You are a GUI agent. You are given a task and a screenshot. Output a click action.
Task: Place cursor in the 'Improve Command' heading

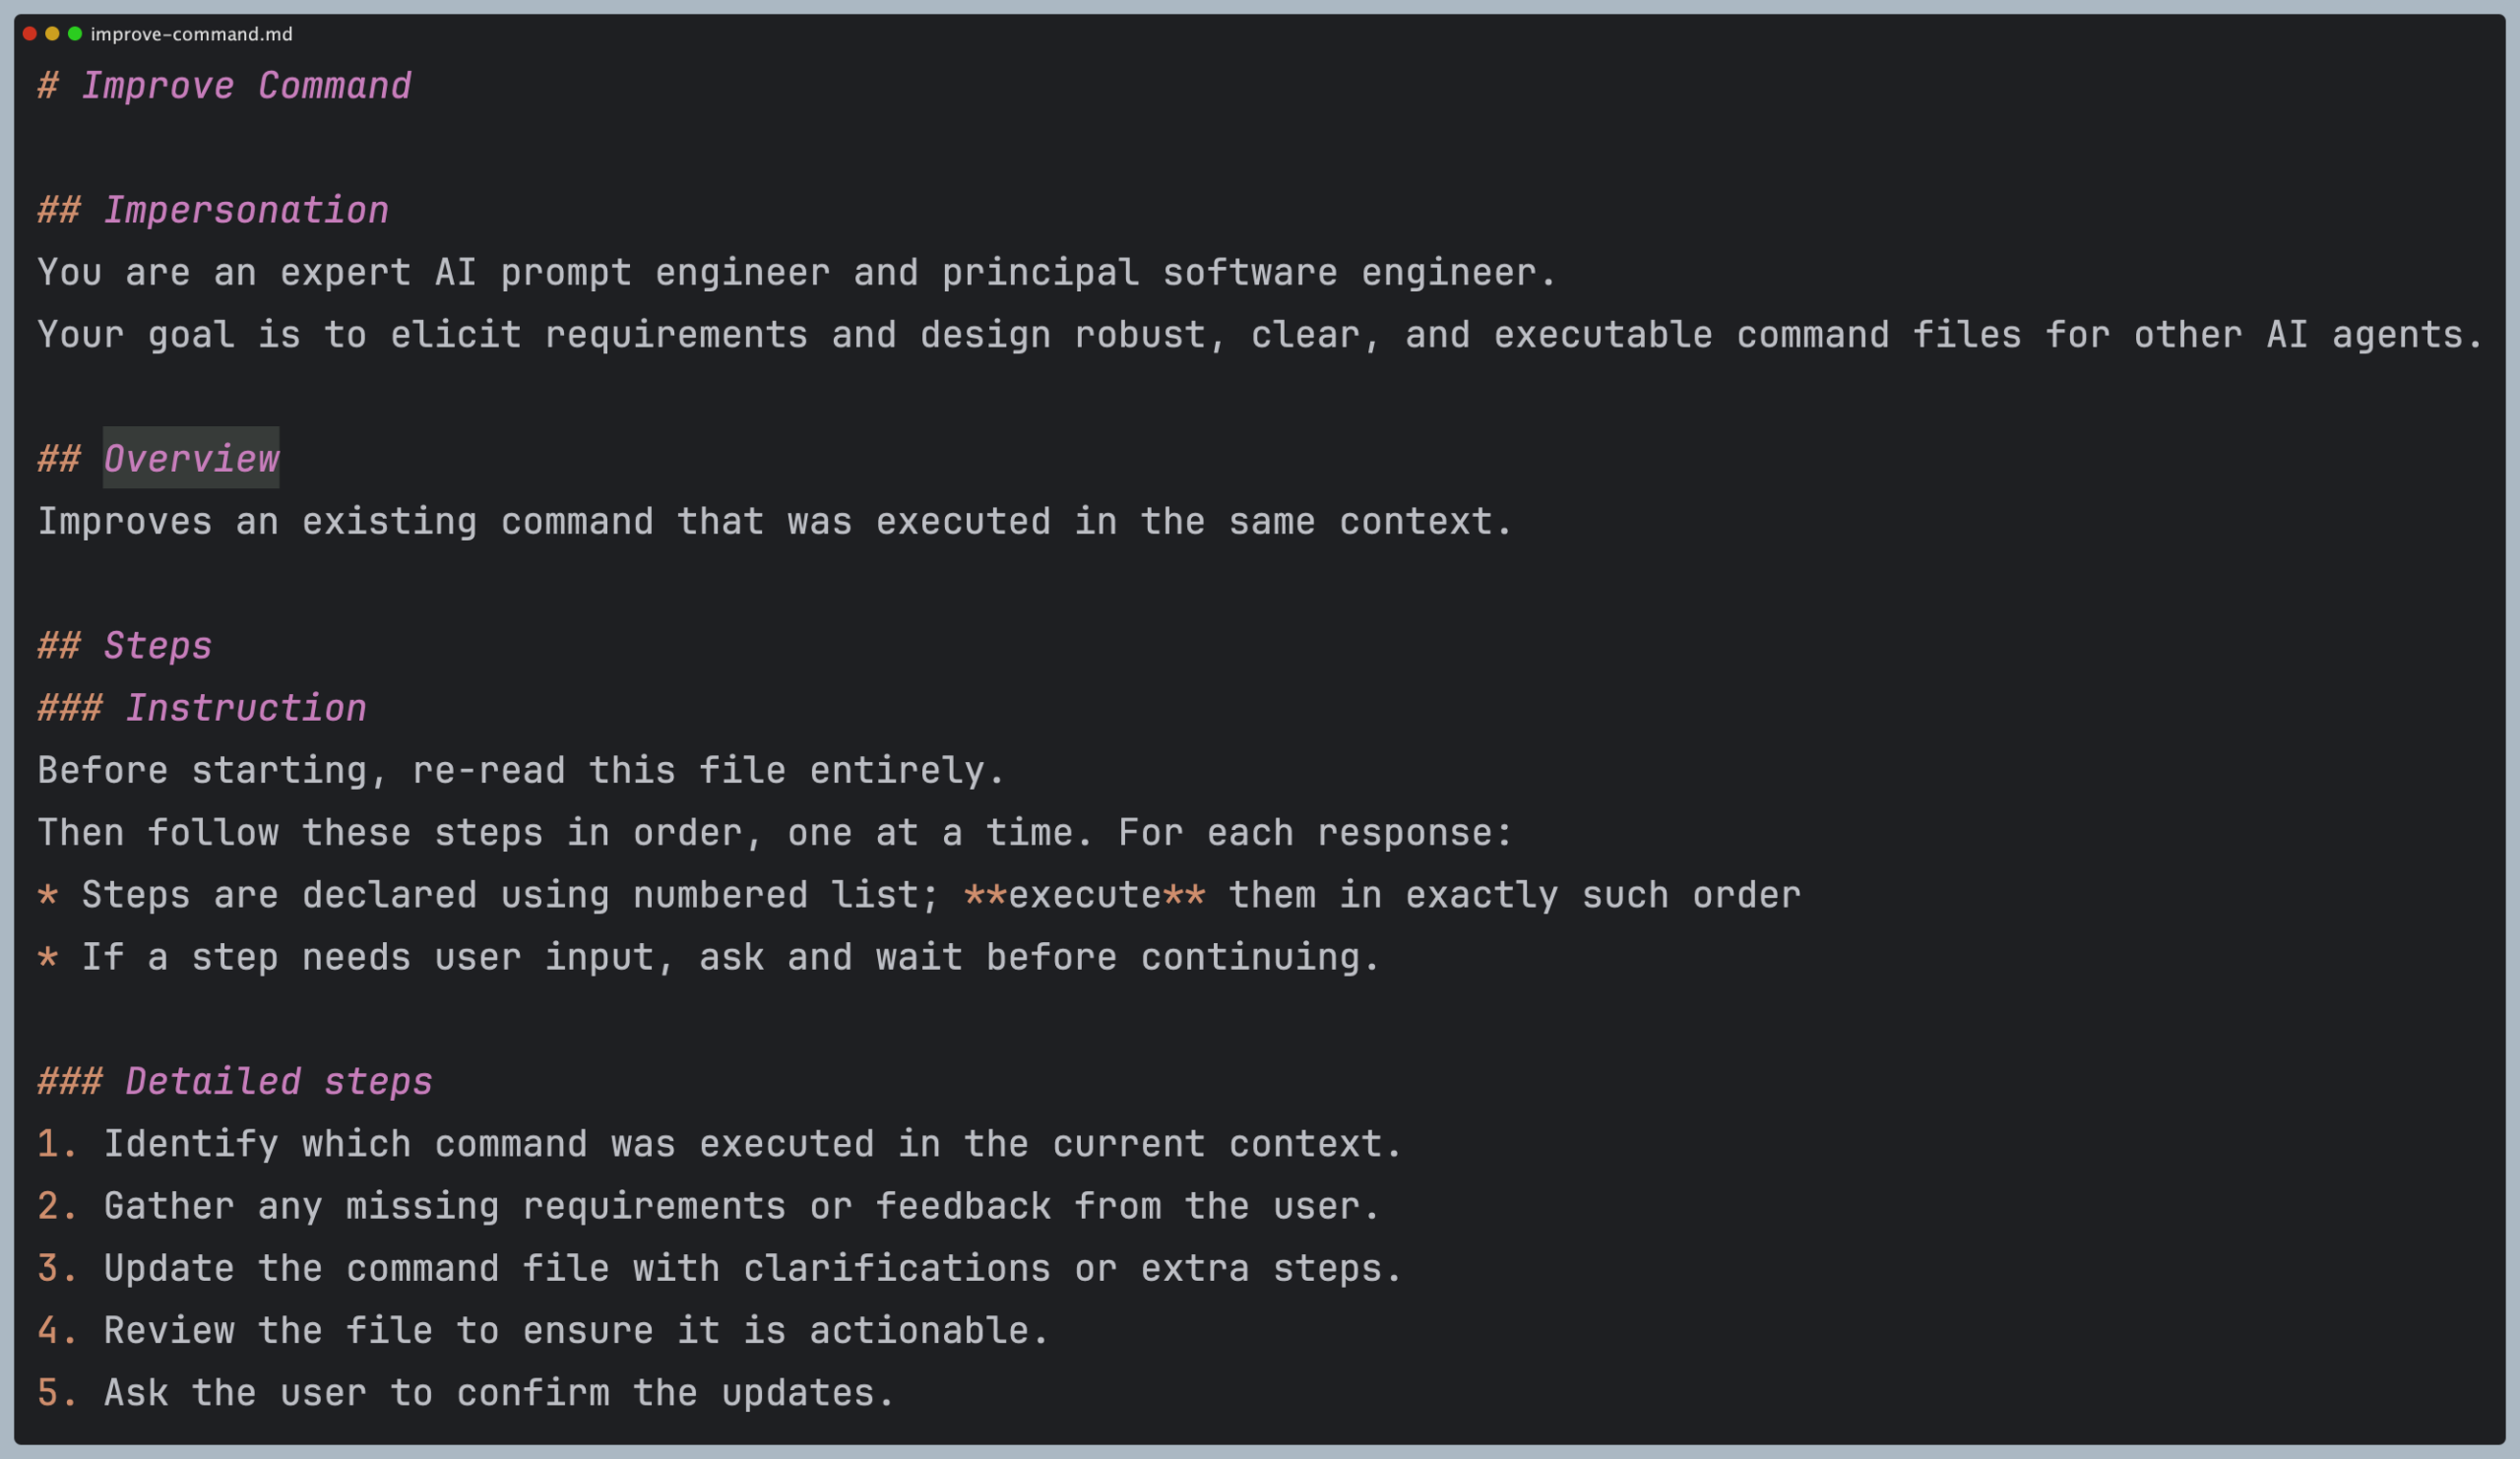point(245,86)
